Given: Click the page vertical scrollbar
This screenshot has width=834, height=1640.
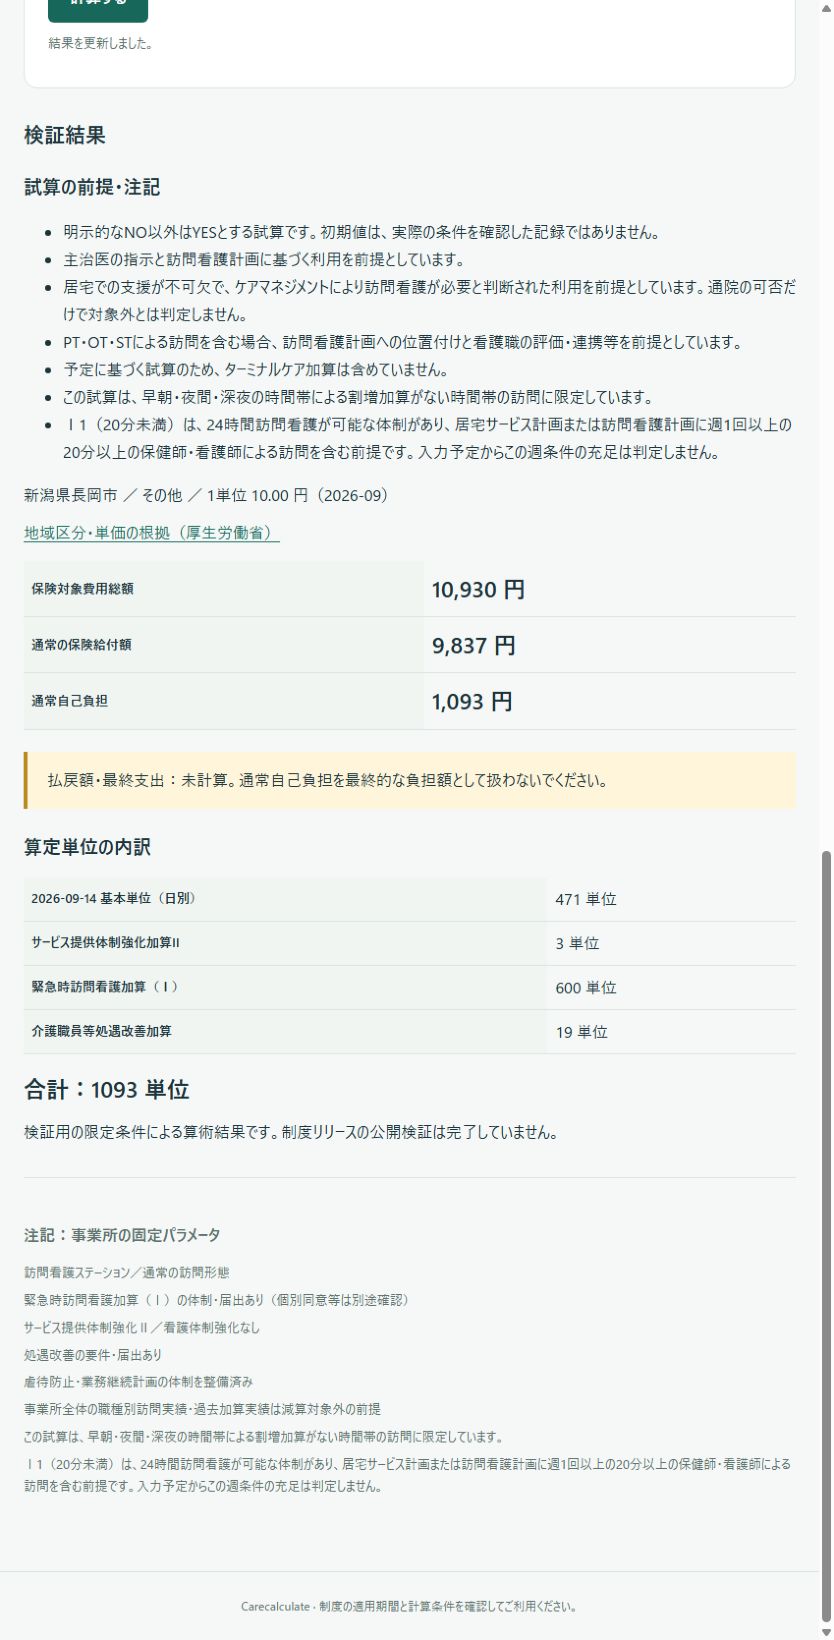Looking at the screenshot, I should coord(826,1237).
